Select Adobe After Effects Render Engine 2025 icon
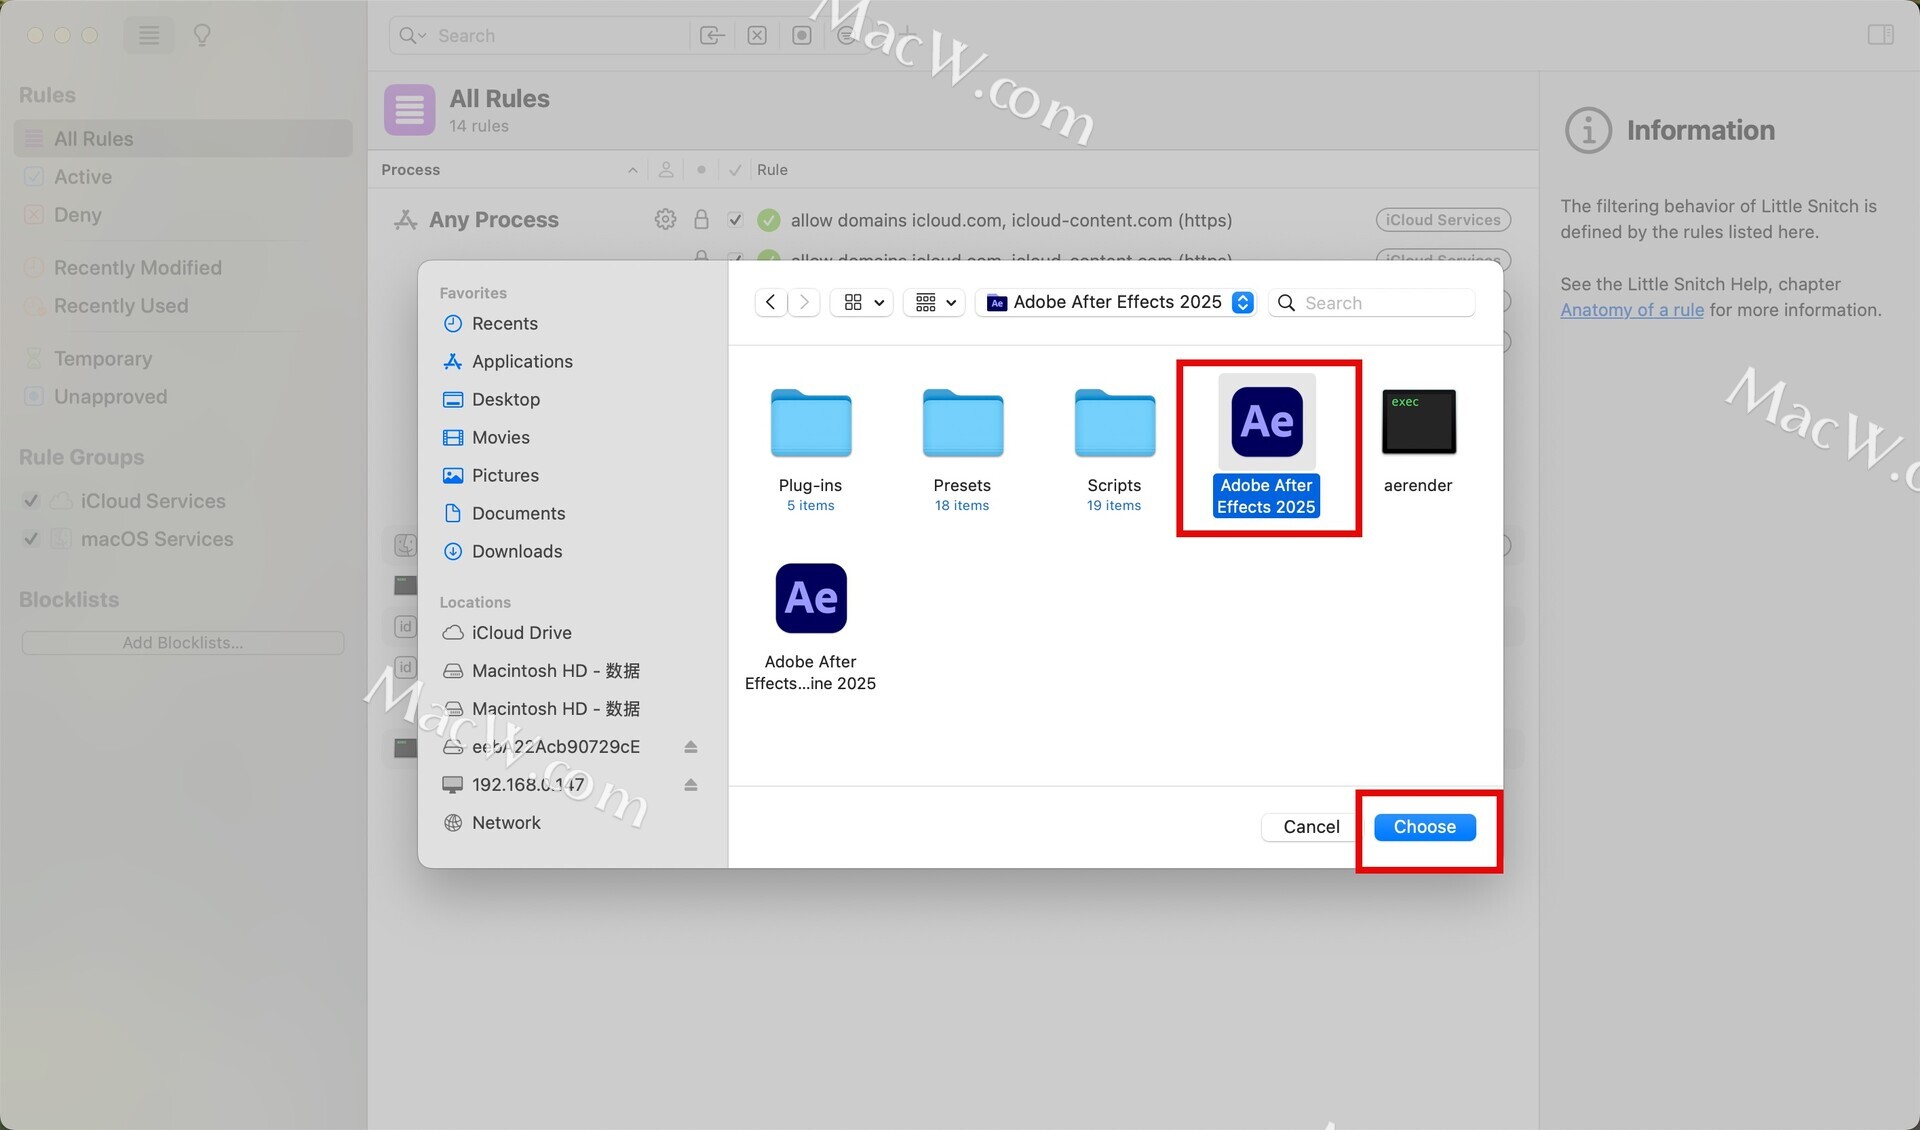1920x1130 pixels. pos(810,598)
